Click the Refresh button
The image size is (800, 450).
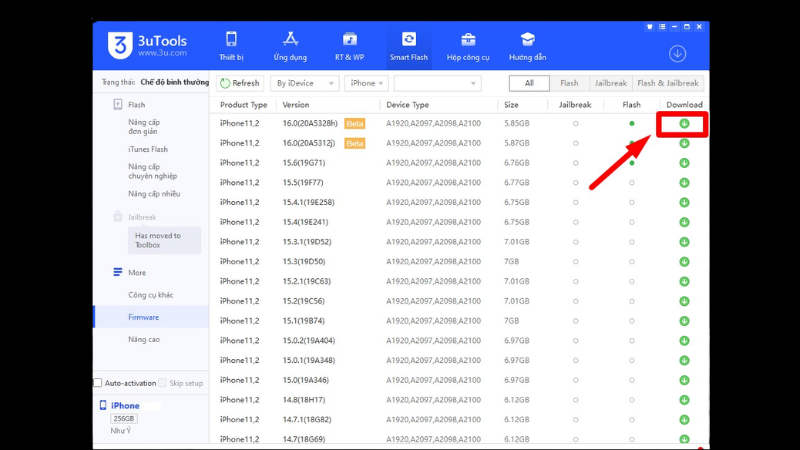click(x=240, y=83)
